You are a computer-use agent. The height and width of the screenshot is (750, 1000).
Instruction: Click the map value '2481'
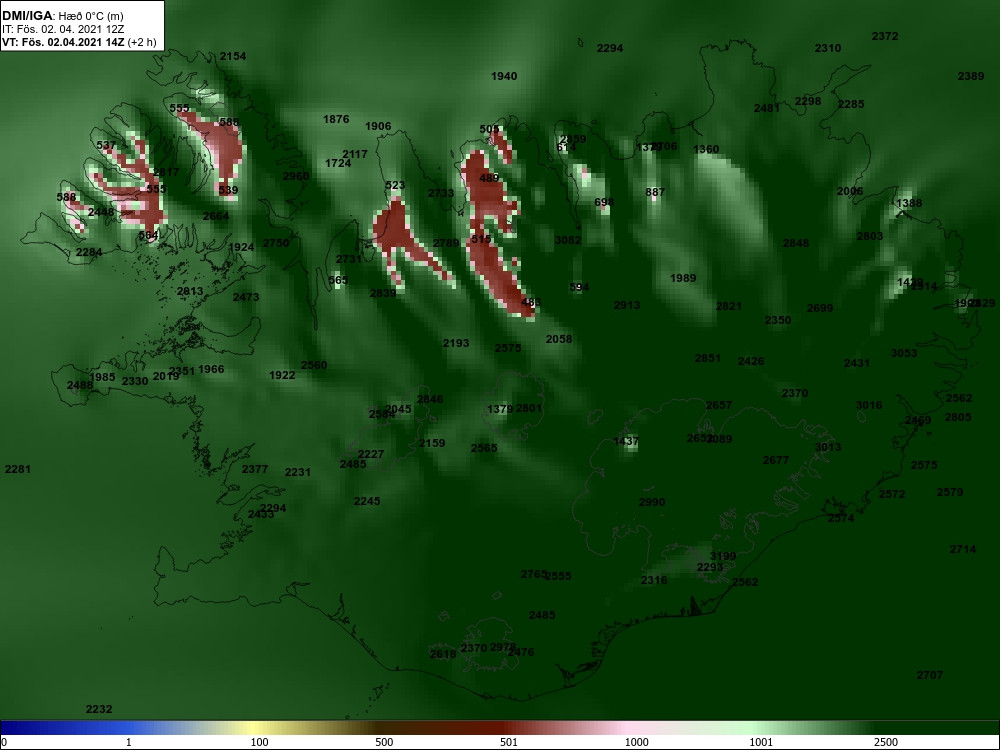pos(767,108)
